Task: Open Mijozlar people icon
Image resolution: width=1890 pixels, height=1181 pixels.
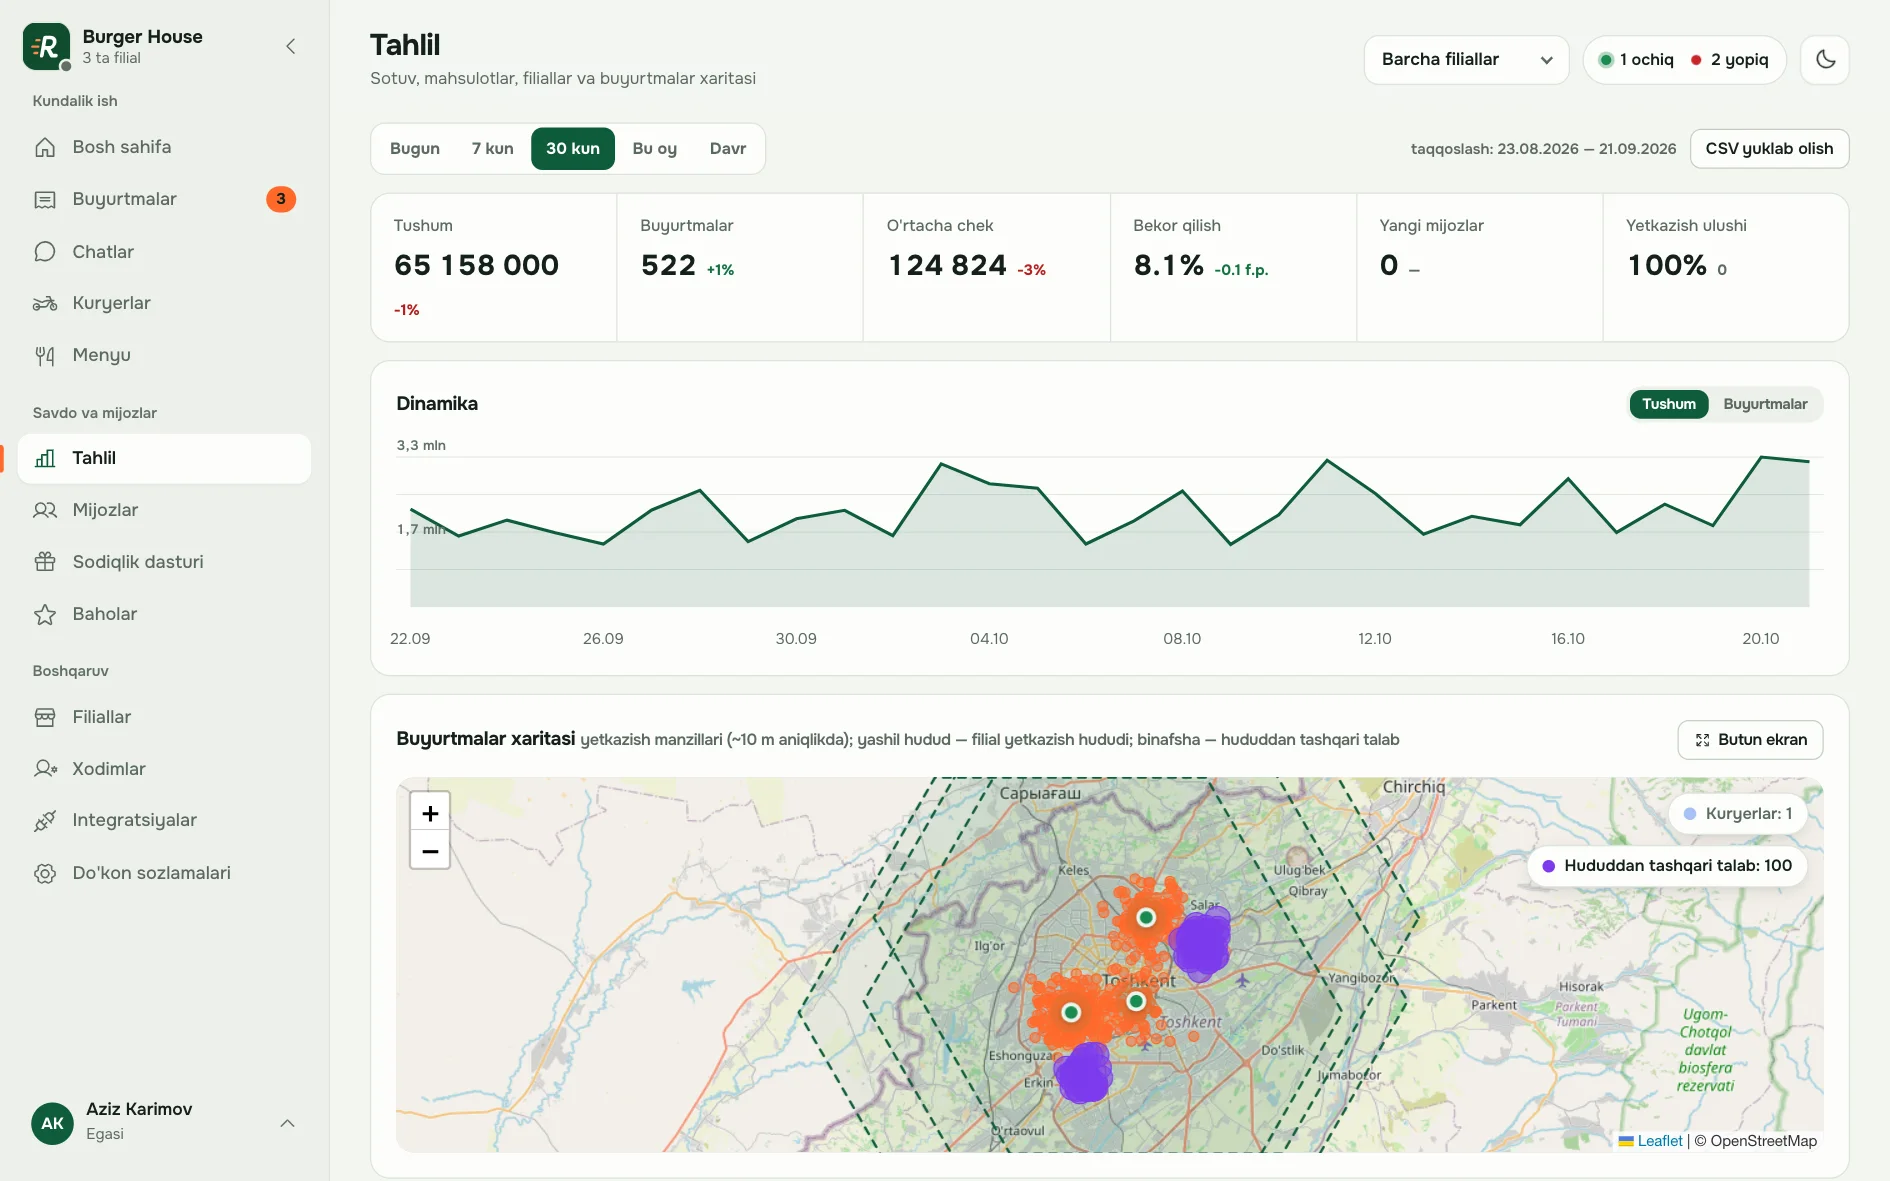Action: [45, 510]
